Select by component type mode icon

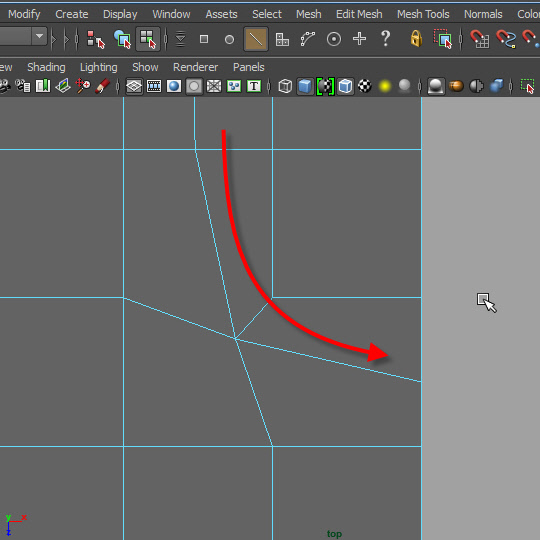(x=148, y=39)
